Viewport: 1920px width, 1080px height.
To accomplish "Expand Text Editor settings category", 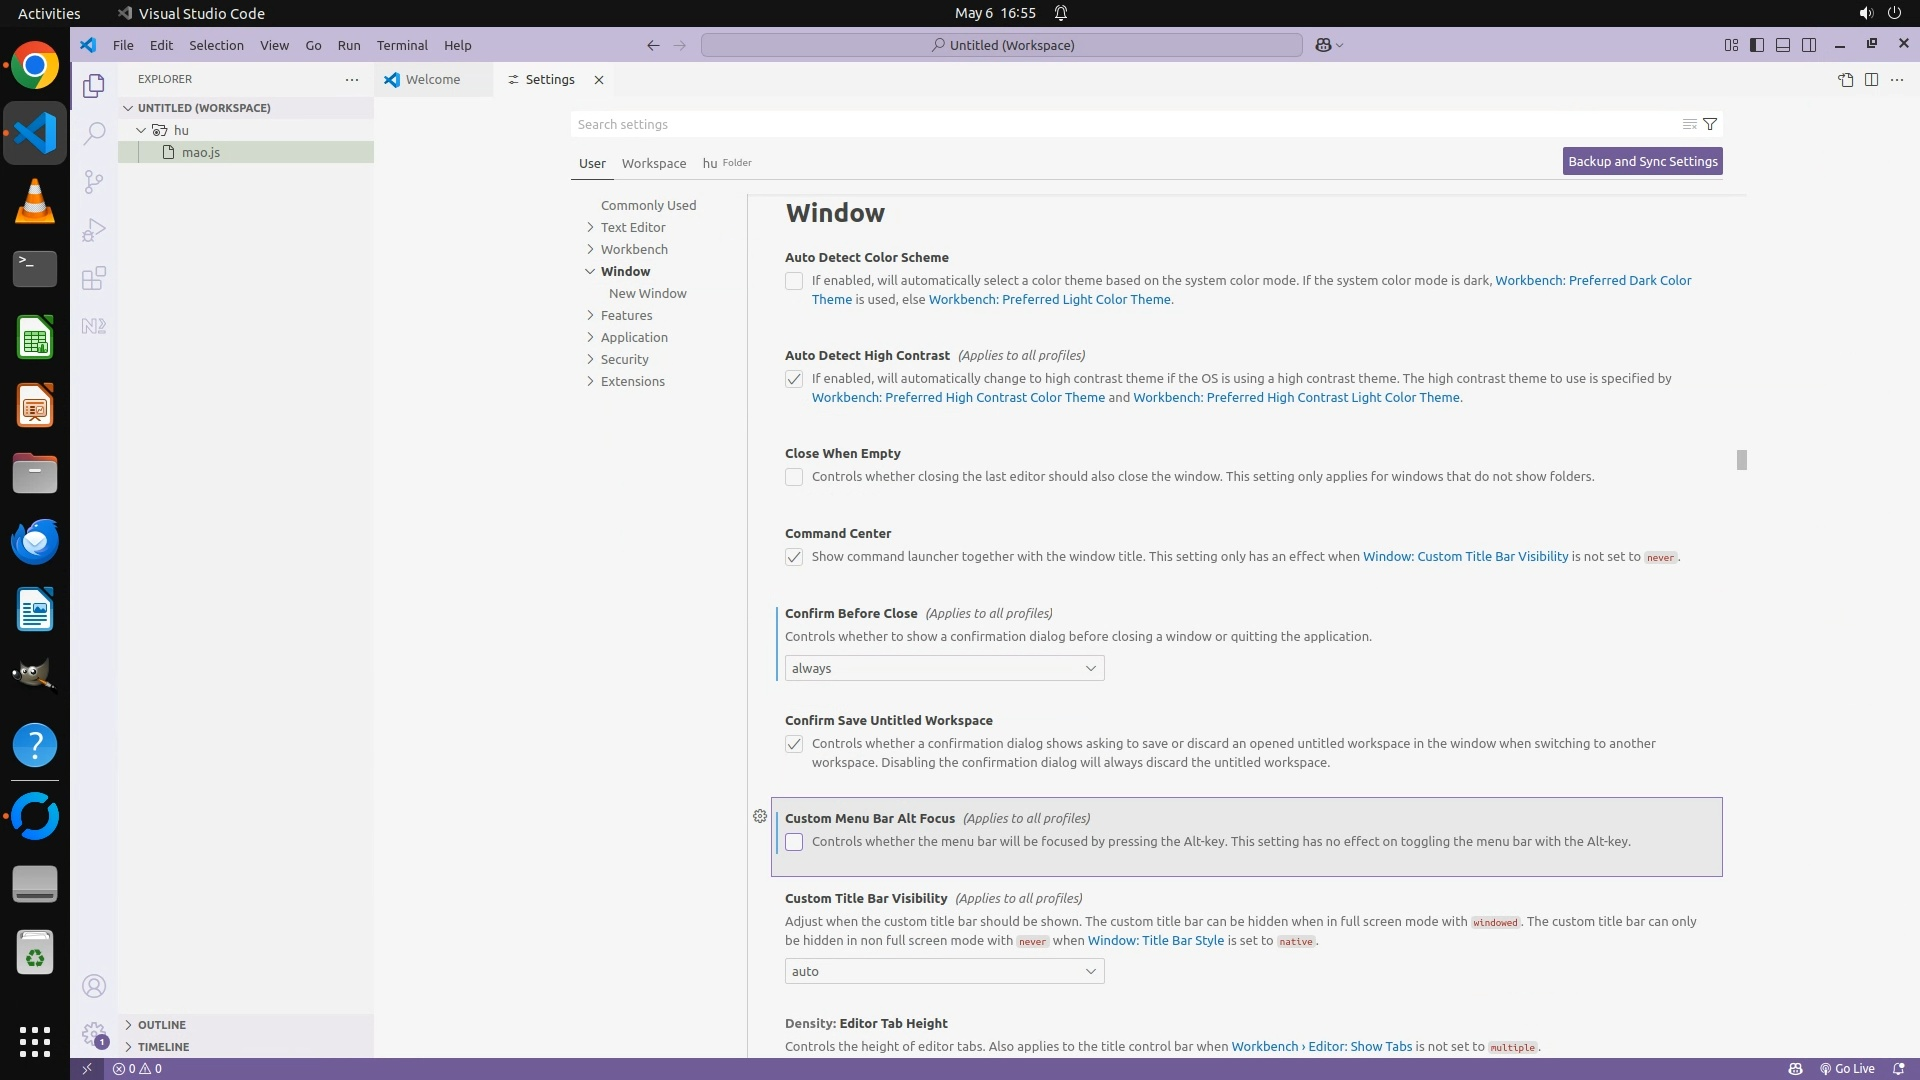I will (633, 227).
